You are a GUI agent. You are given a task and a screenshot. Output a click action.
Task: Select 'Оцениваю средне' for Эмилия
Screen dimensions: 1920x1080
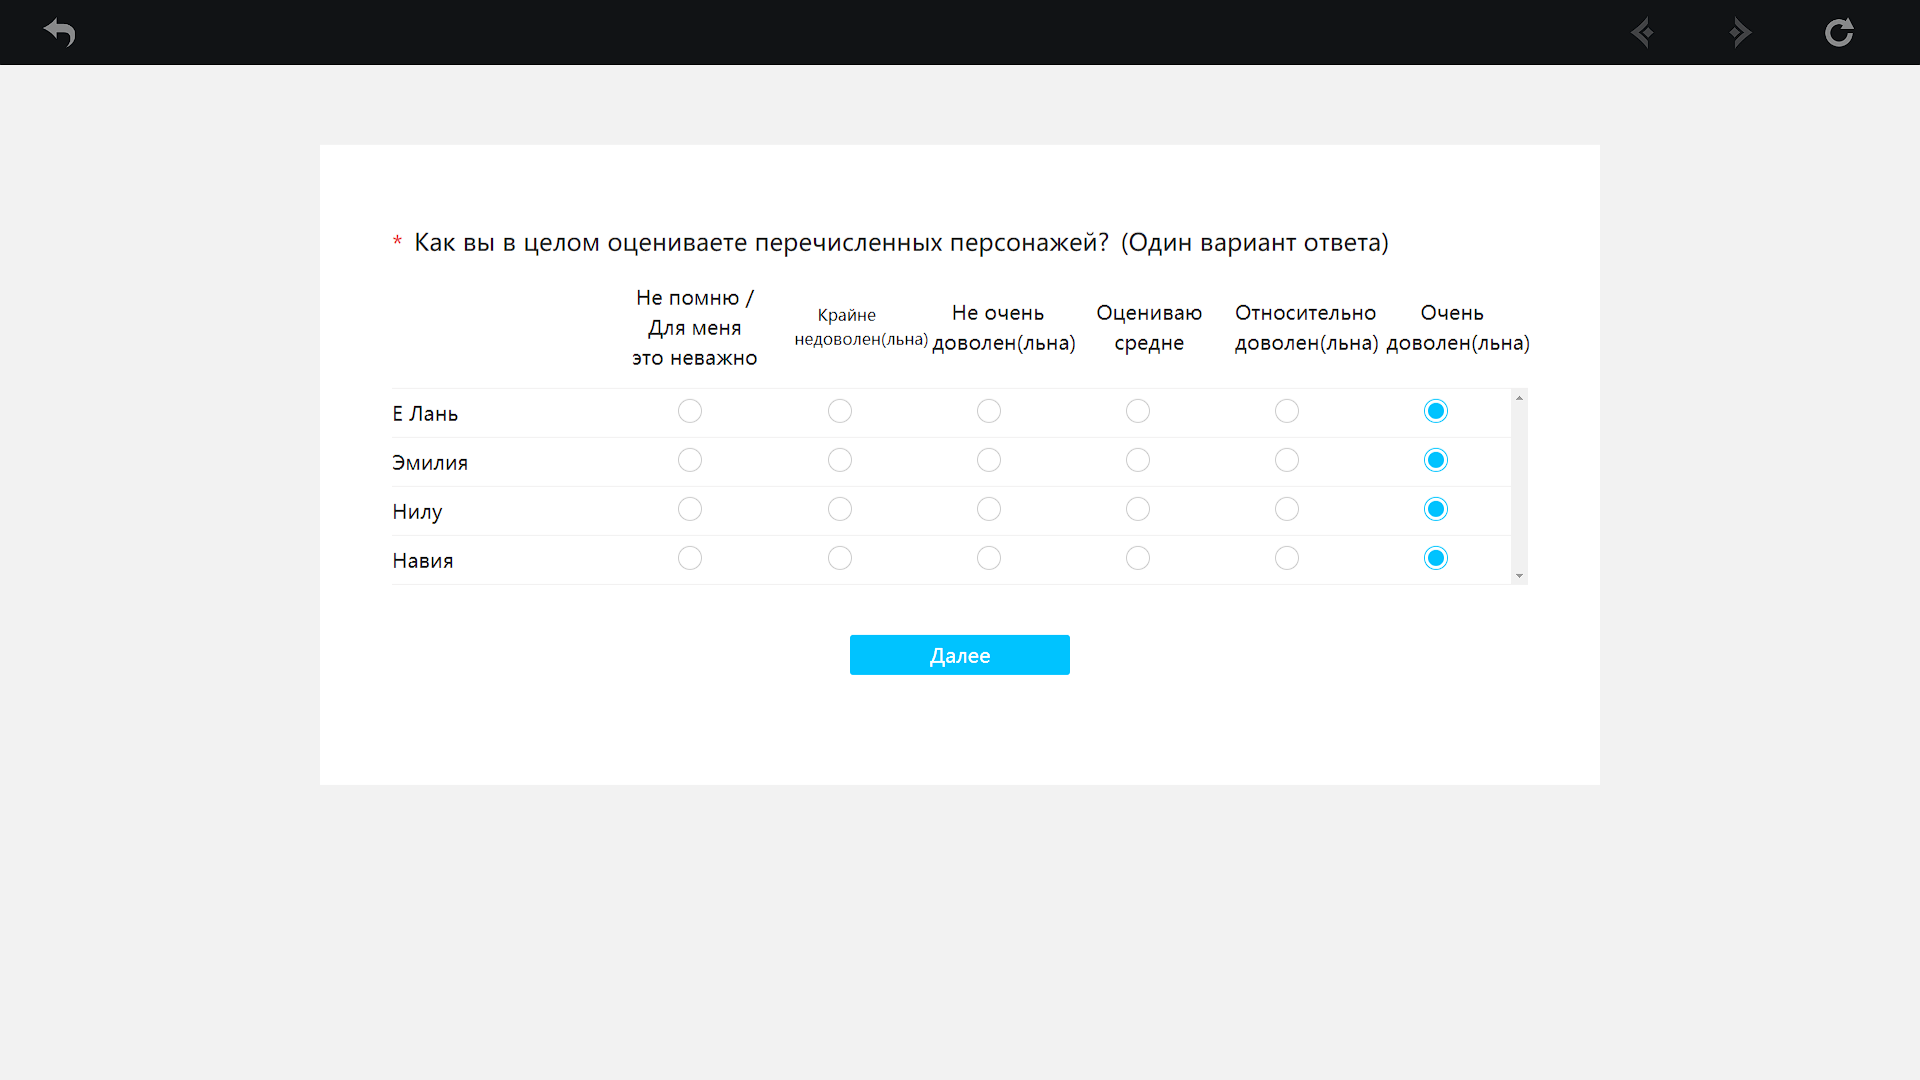tap(1138, 460)
